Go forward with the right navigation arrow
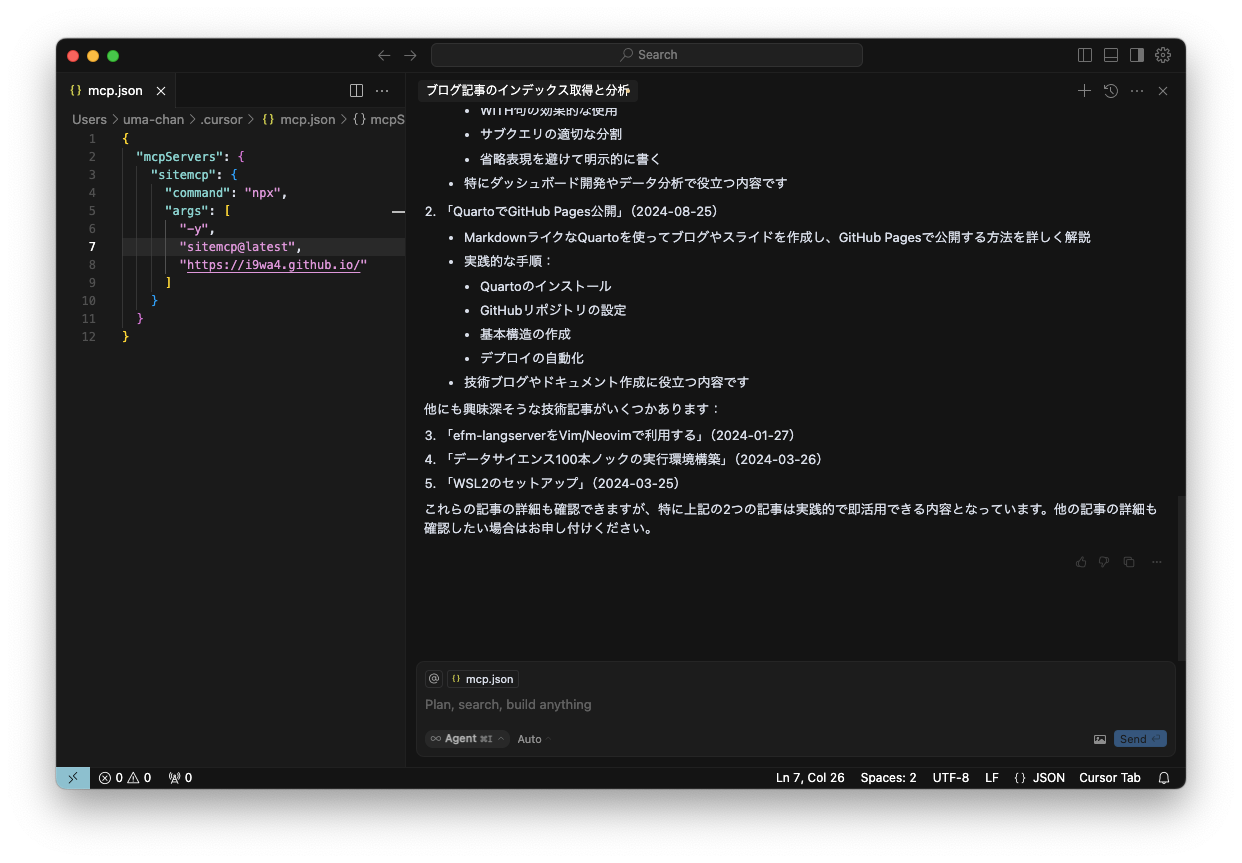Screen dimensions: 1242x863 [x=410, y=55]
